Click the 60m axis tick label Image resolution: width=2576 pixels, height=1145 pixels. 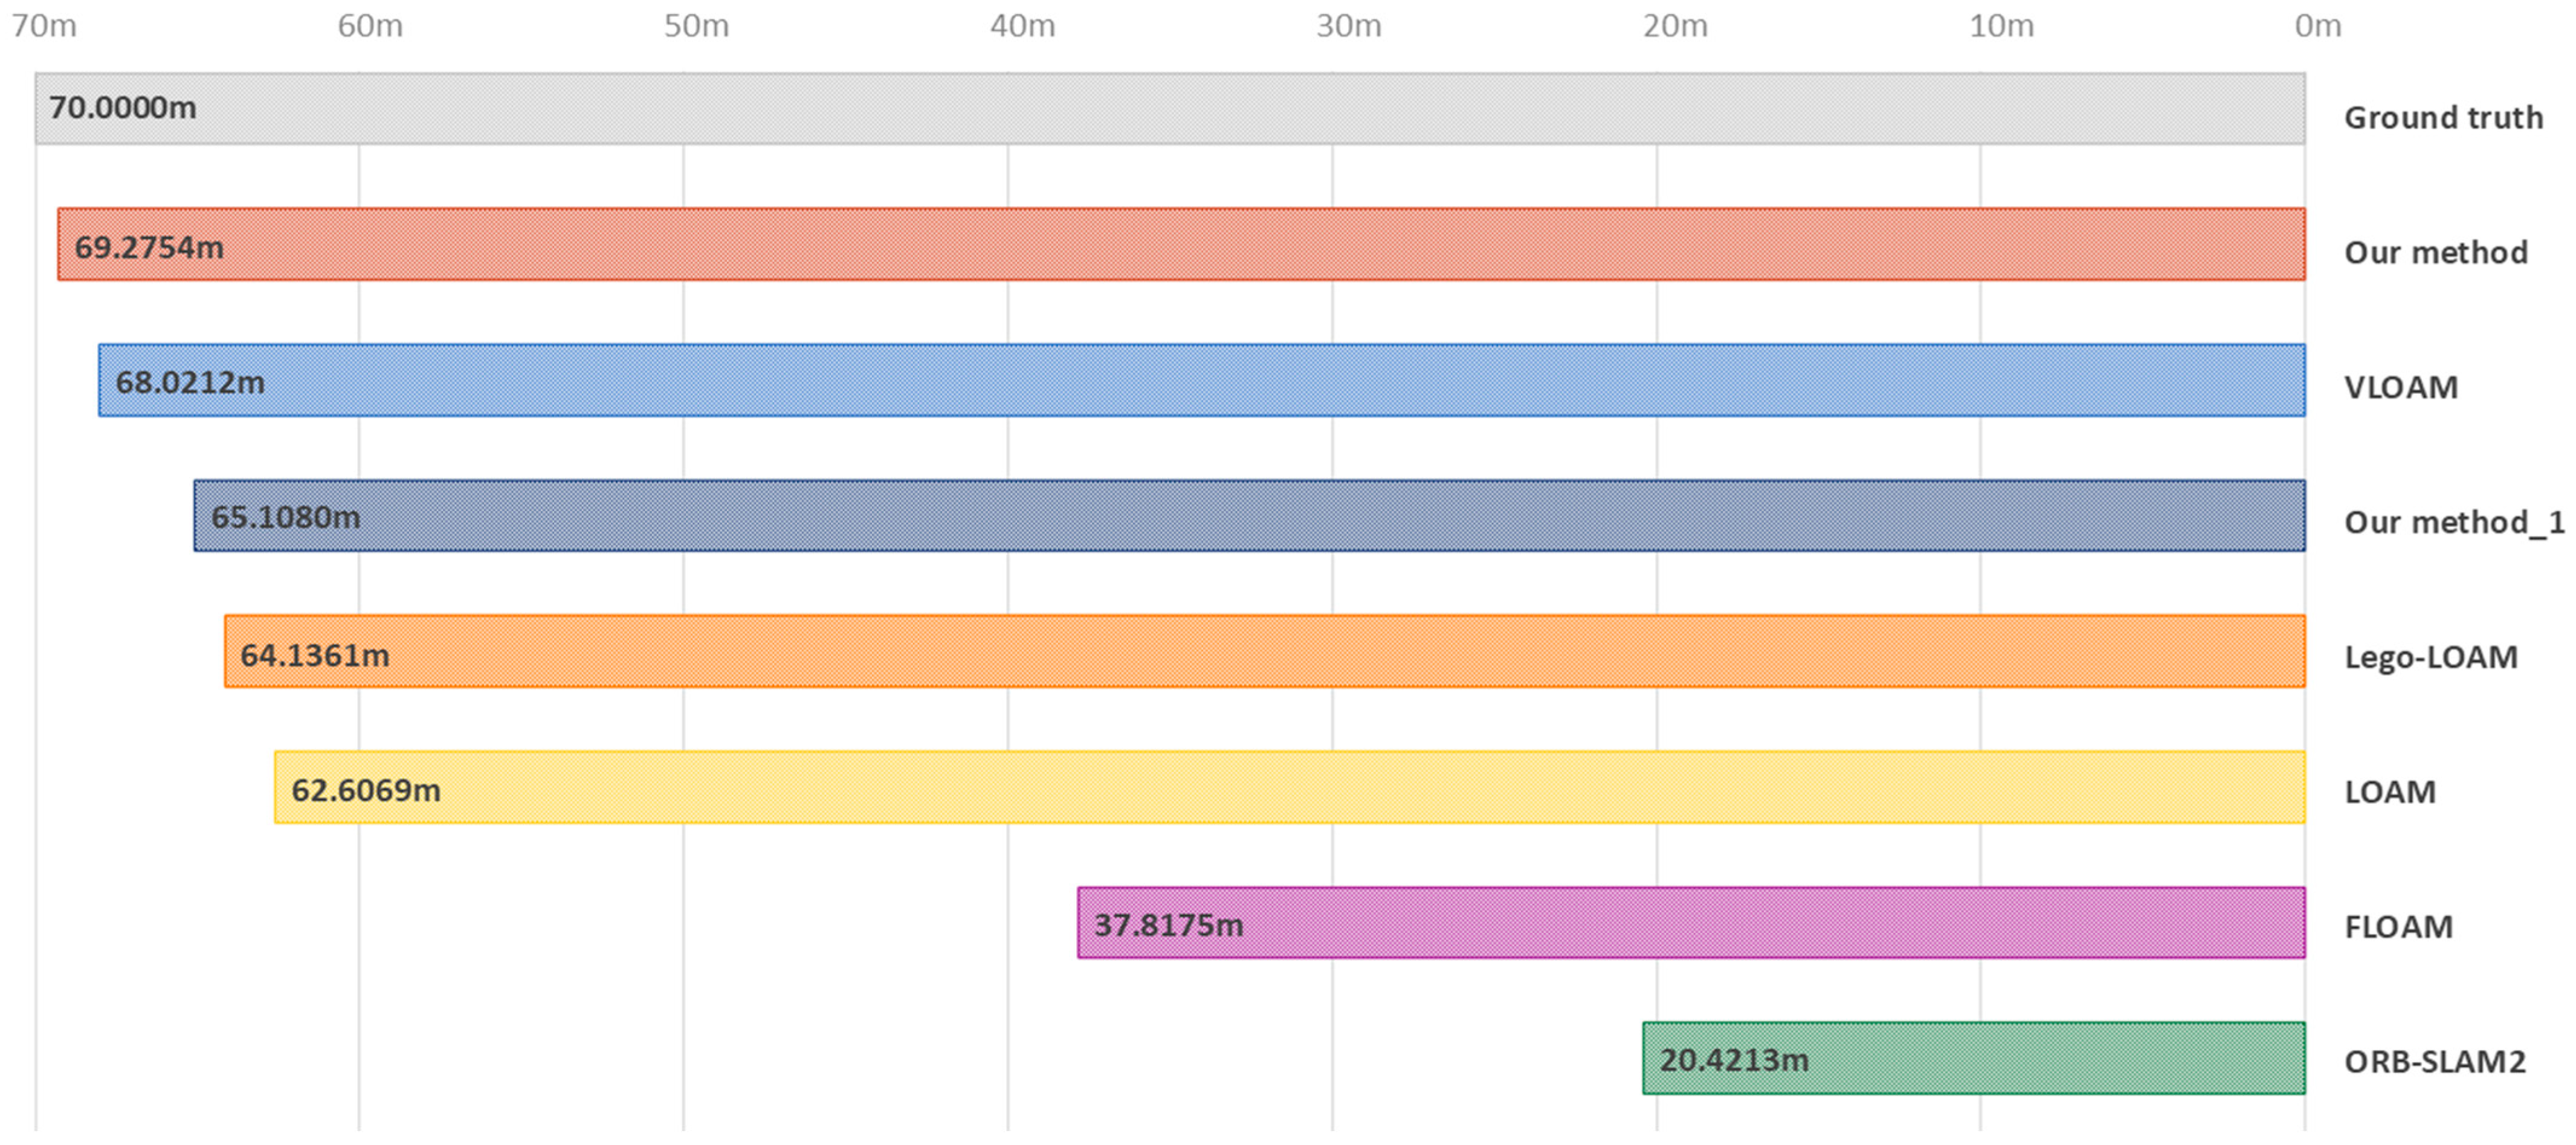click(370, 26)
